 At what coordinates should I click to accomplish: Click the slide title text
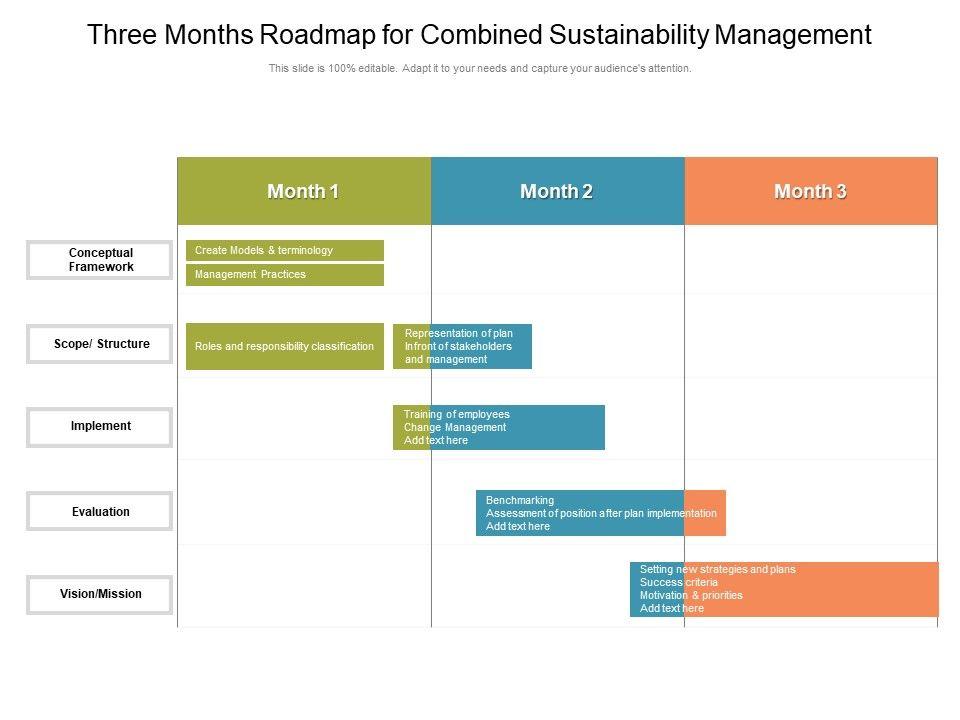480,35
